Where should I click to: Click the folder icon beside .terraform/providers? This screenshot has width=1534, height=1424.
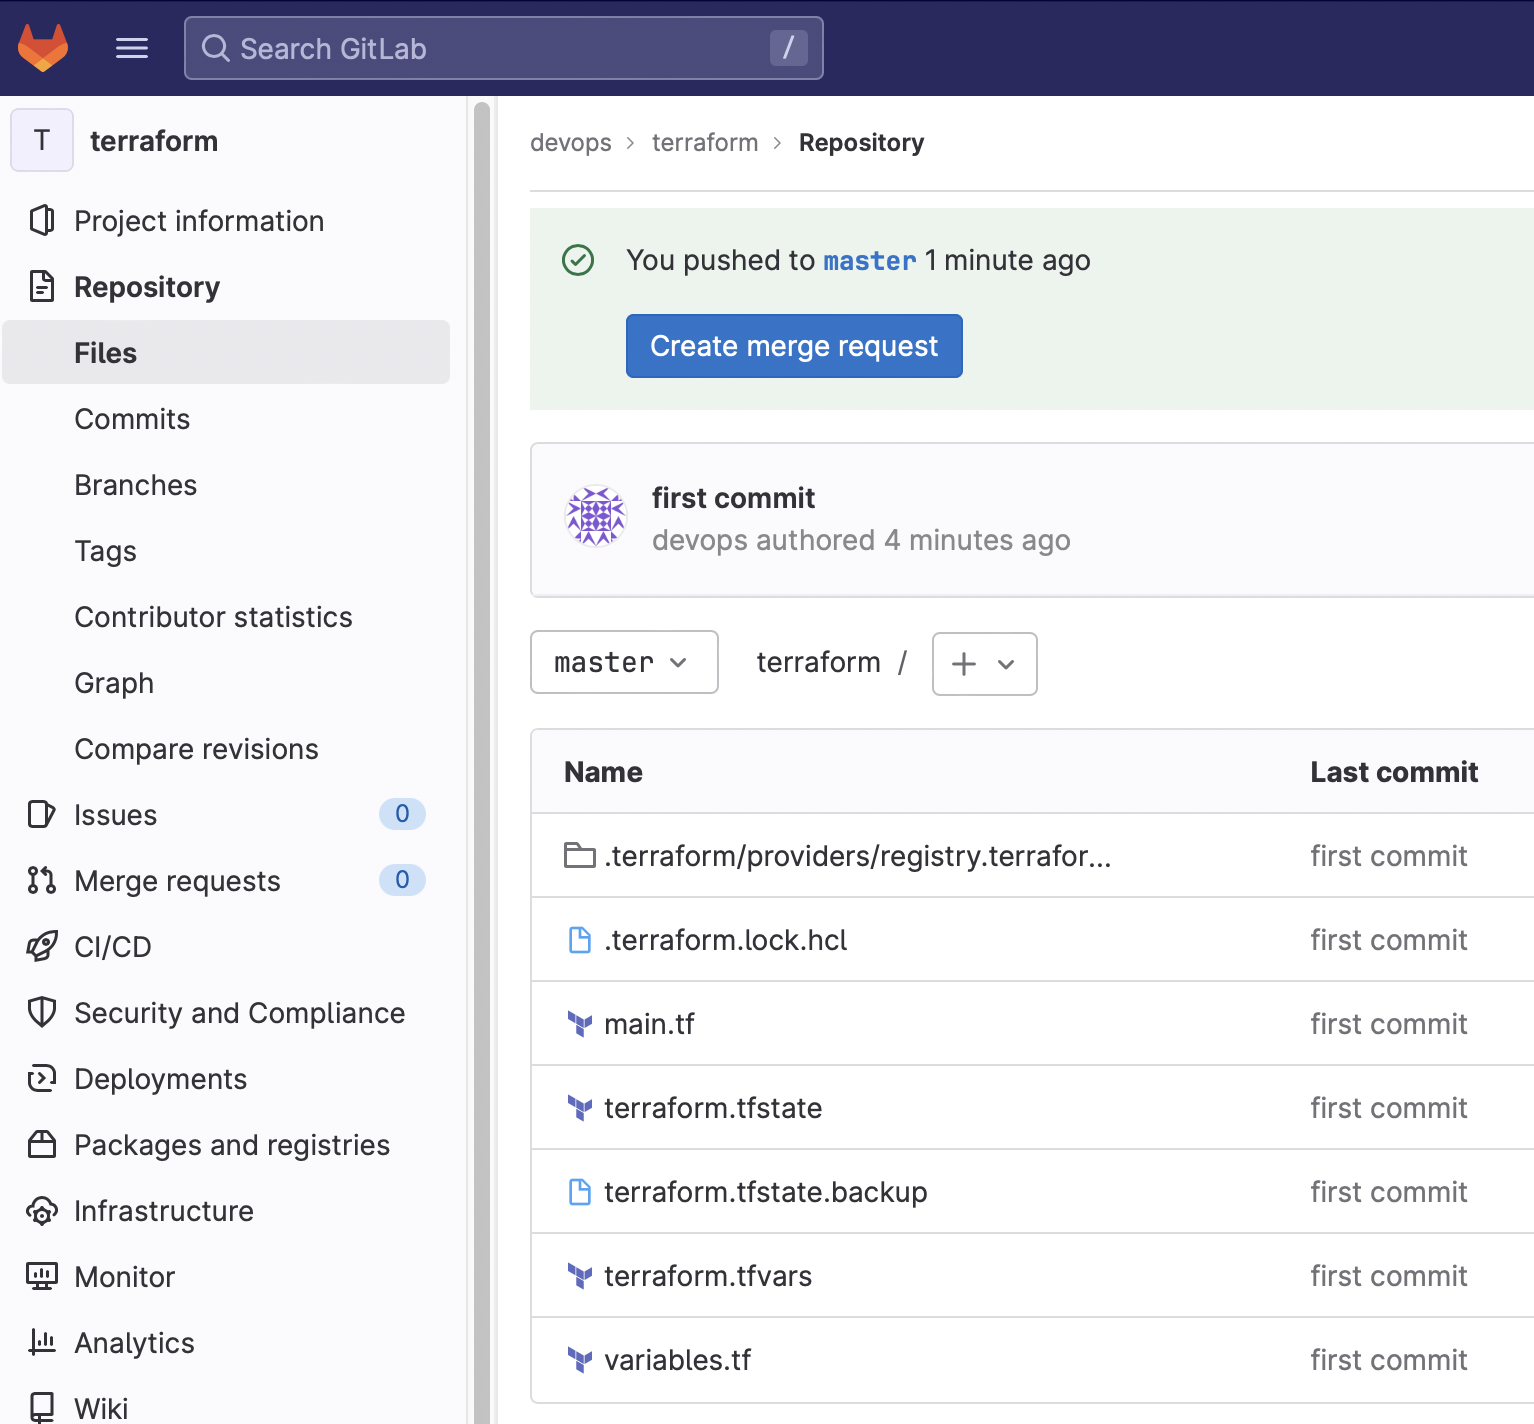(x=580, y=856)
